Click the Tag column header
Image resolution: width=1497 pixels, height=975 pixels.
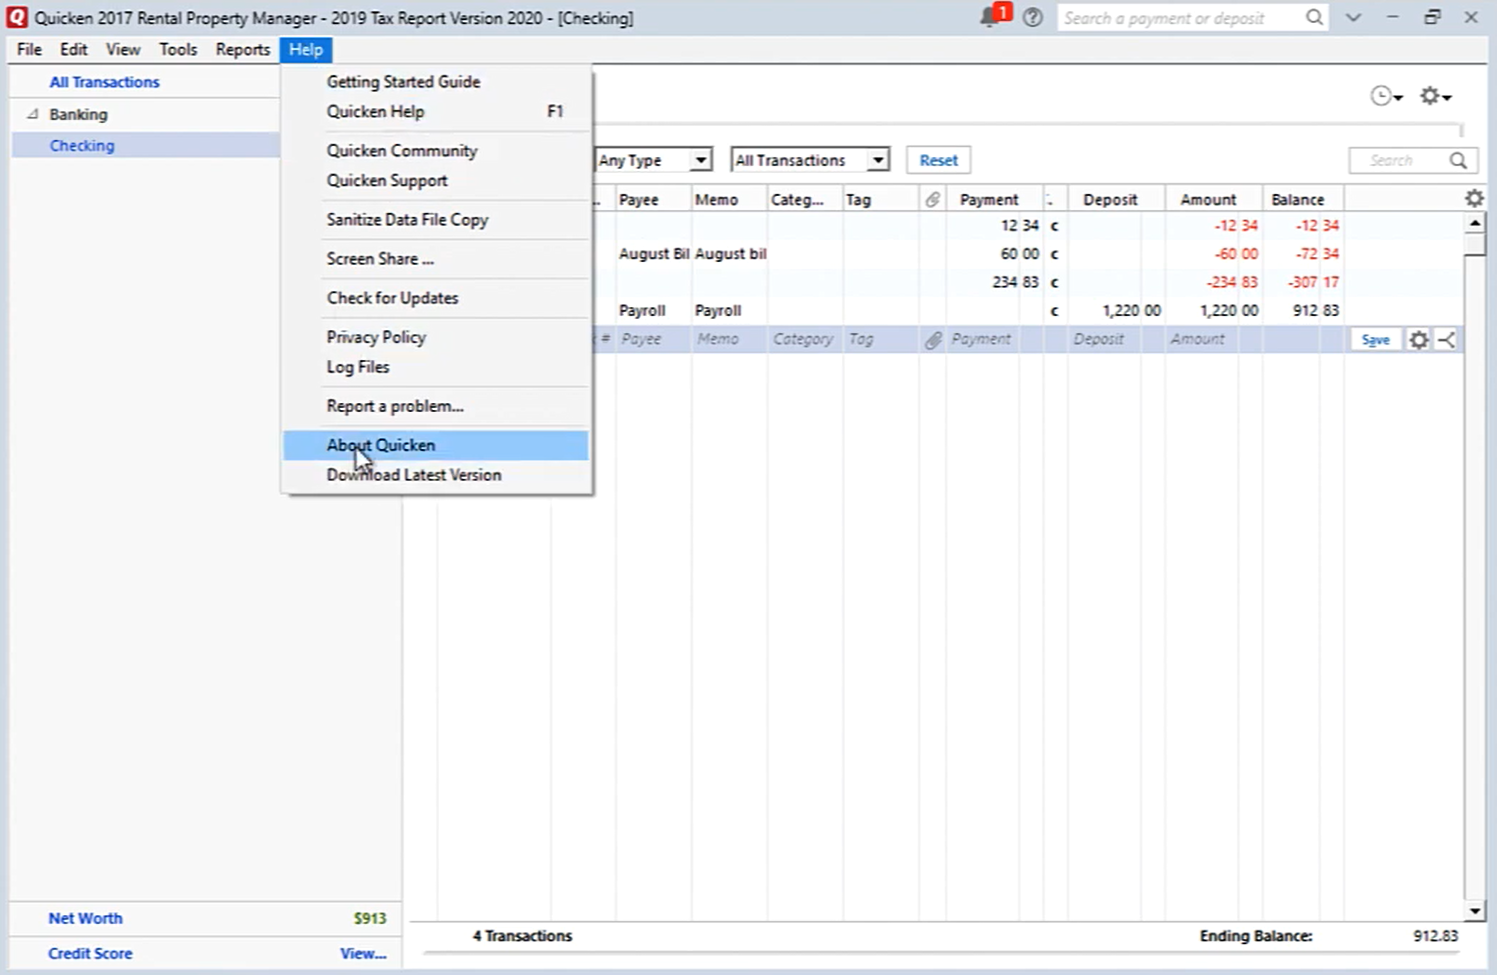[x=880, y=200]
